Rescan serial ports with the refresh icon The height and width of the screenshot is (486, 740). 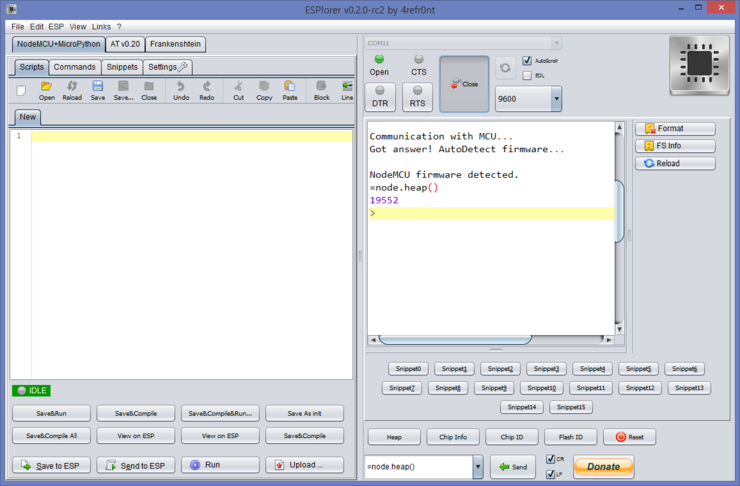pyautogui.click(x=505, y=67)
